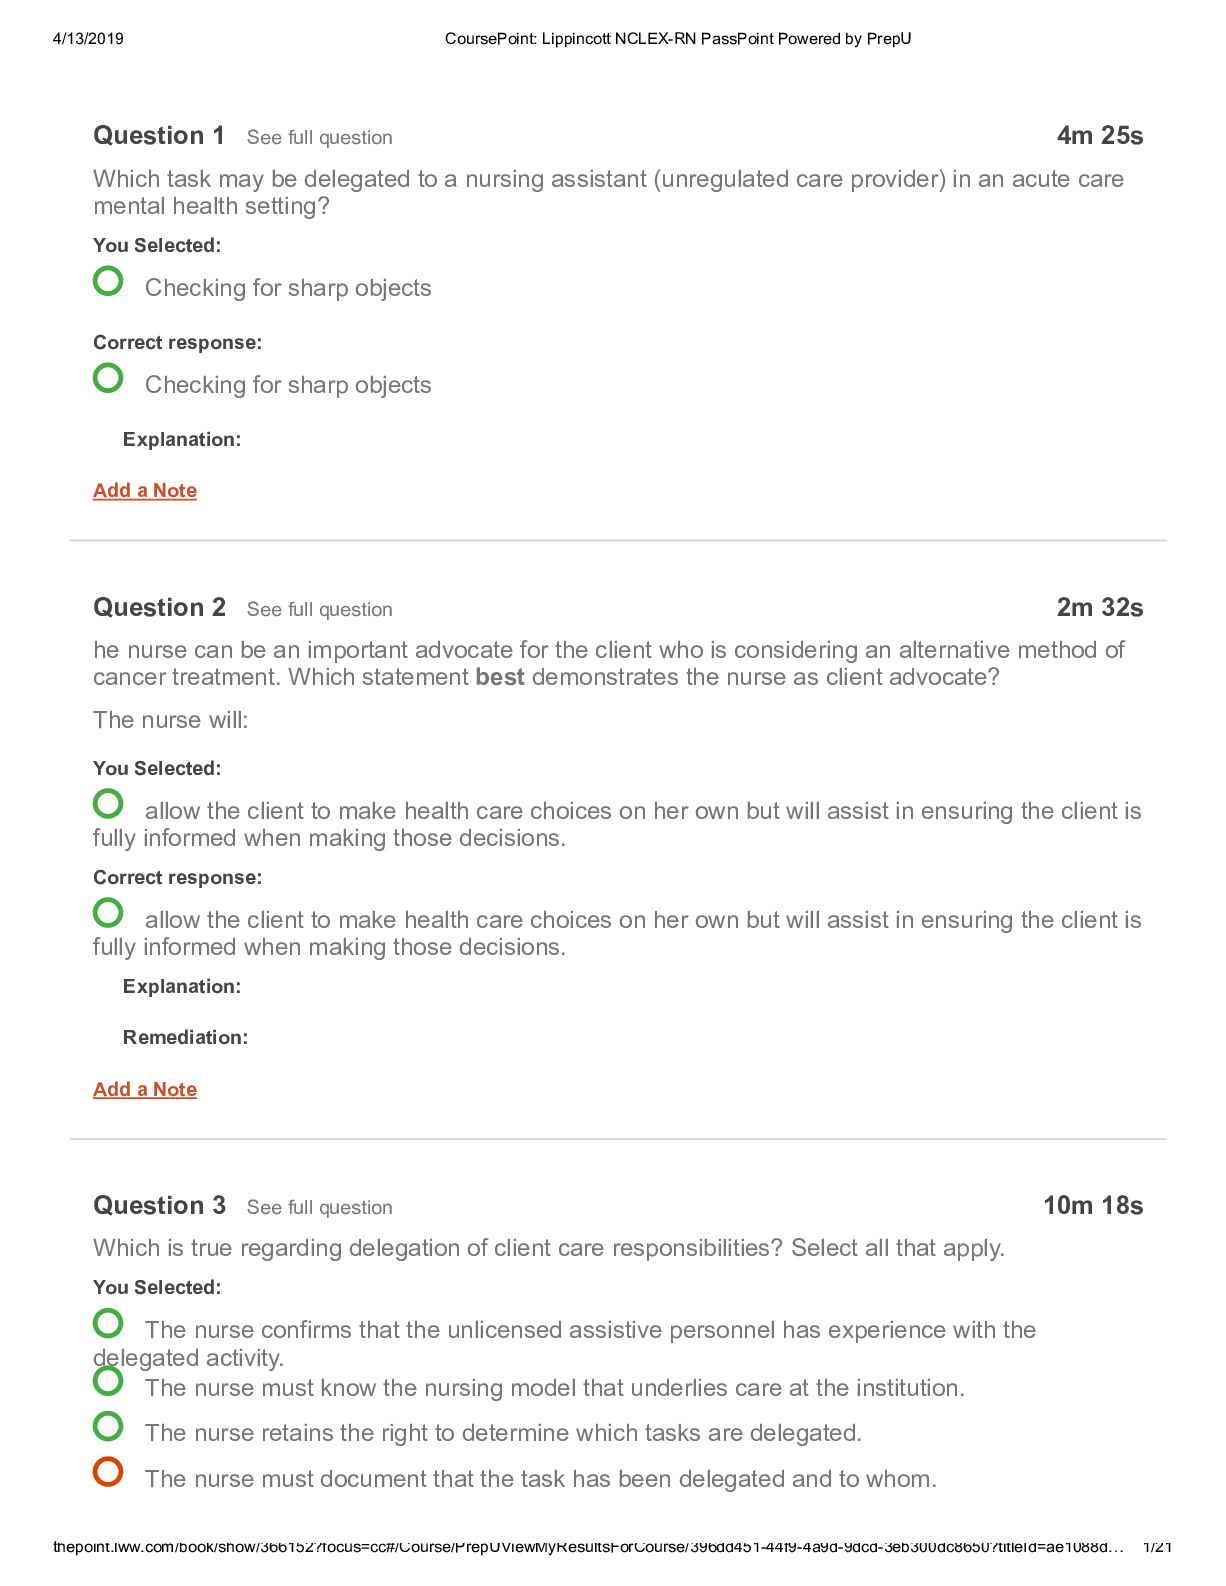Click the 4m 25s time for Question 1
The height and width of the screenshot is (1586, 1226).
coord(1099,136)
